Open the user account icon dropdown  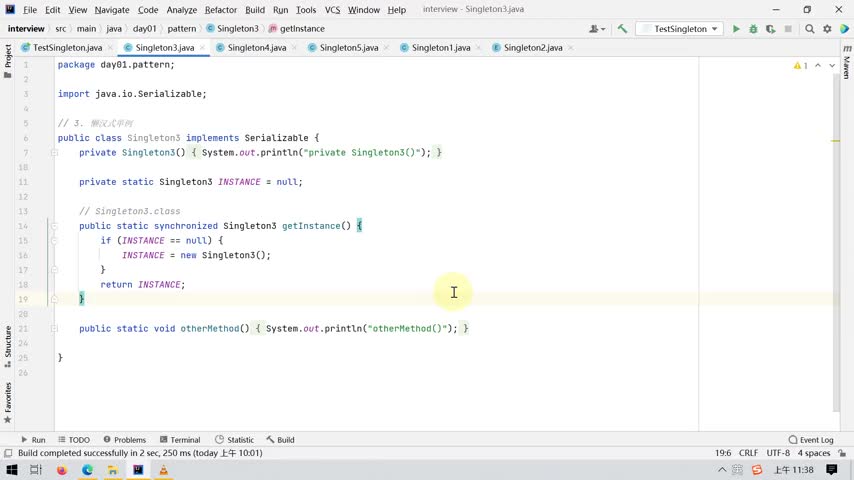(x=597, y=29)
